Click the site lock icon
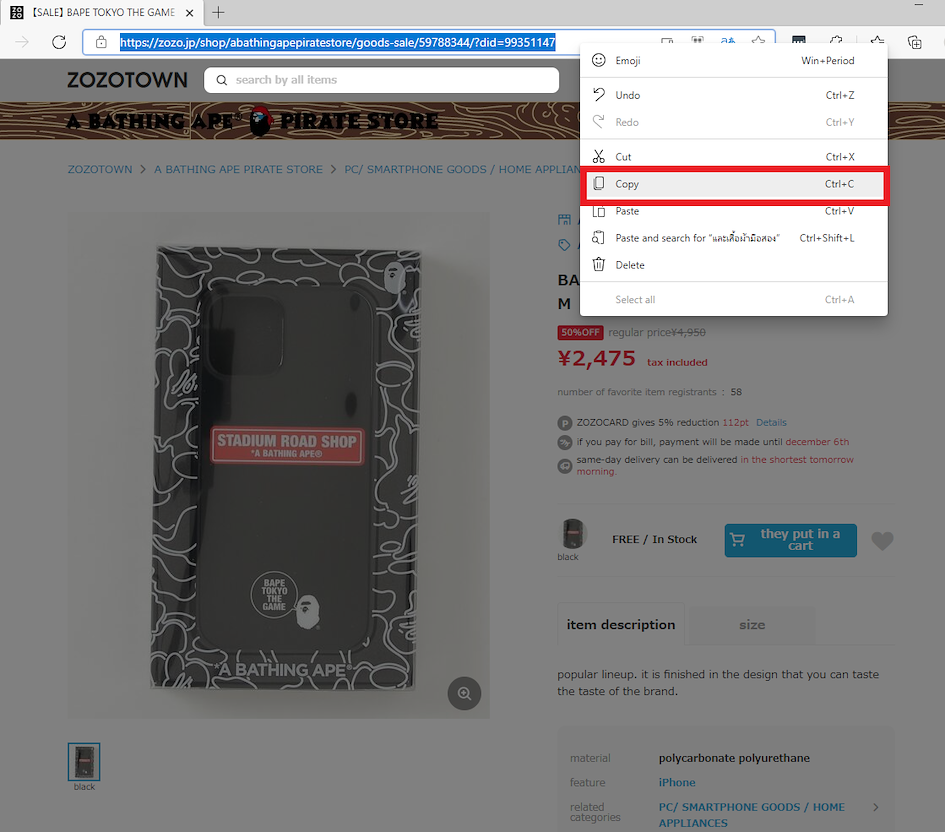Viewport: 945px width, 832px height. (101, 42)
